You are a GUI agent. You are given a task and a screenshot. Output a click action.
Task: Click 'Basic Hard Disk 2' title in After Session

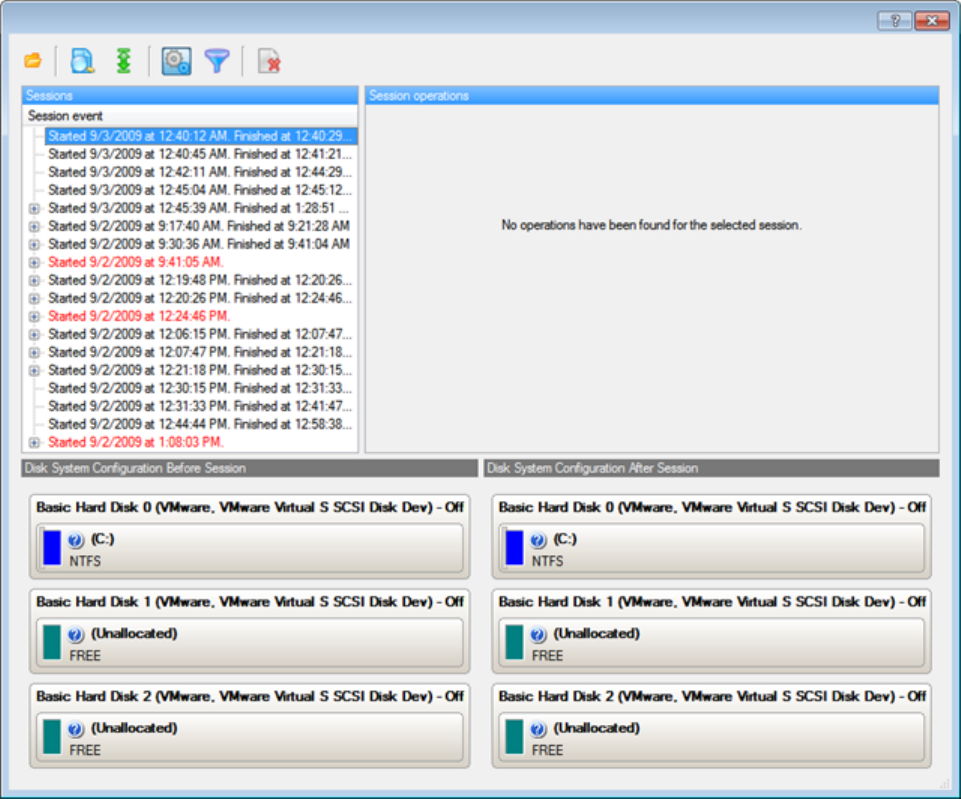click(712, 696)
